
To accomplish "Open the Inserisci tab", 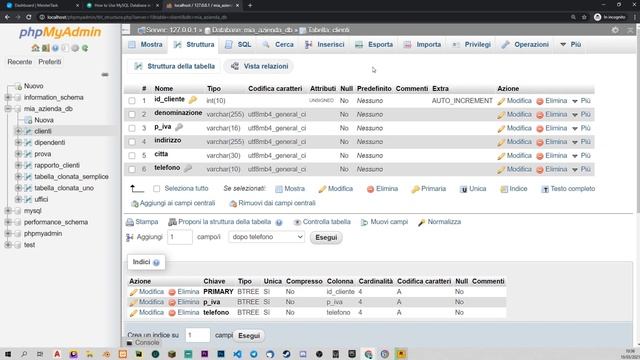I will (325, 44).
